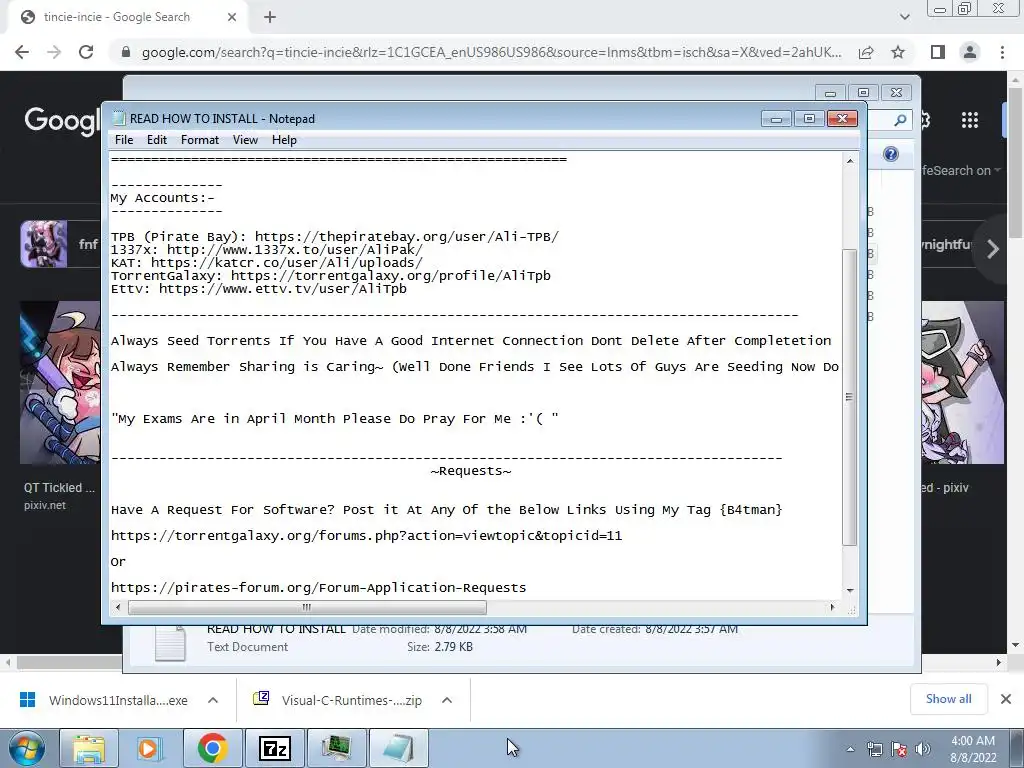Image resolution: width=1024 pixels, height=768 pixels.
Task: Open Notepad File menu
Action: pos(123,140)
